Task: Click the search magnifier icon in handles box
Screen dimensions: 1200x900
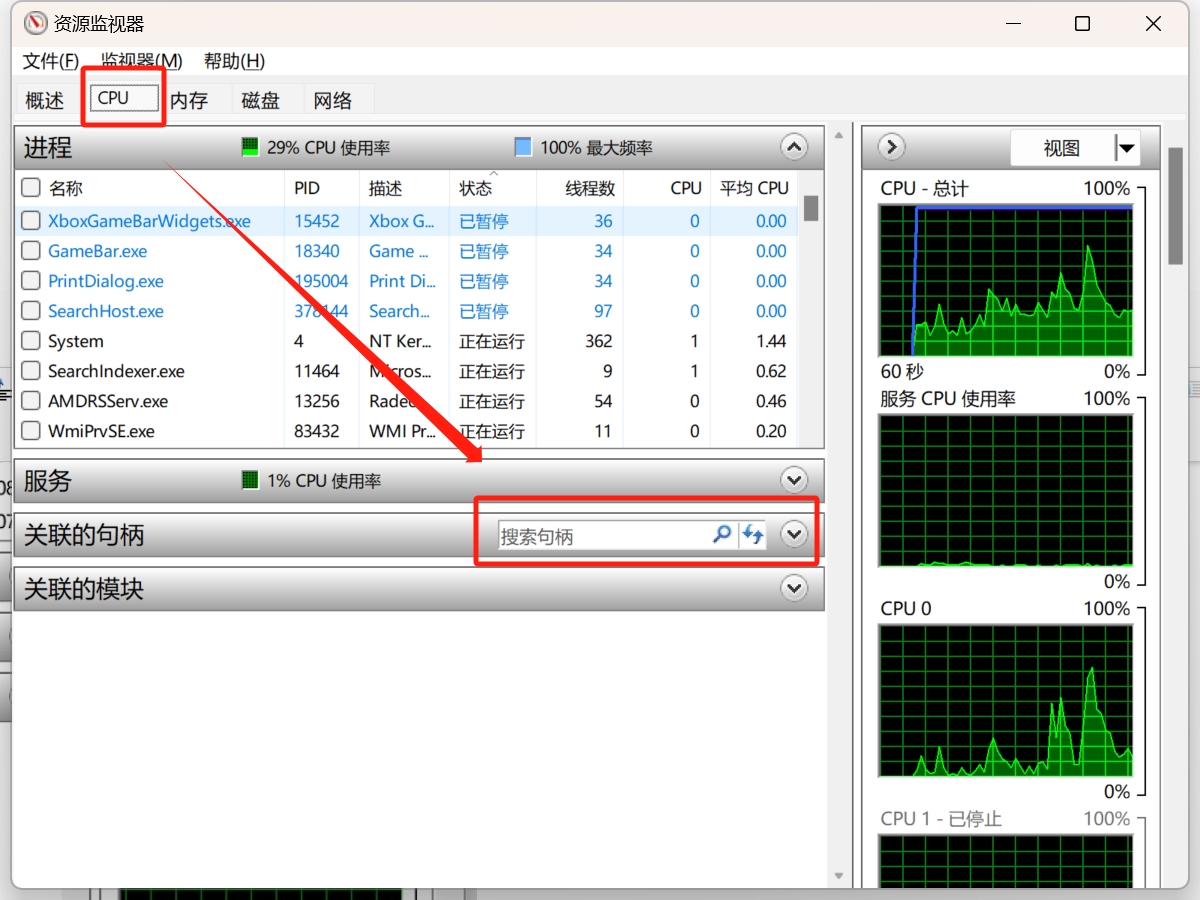Action: point(721,535)
